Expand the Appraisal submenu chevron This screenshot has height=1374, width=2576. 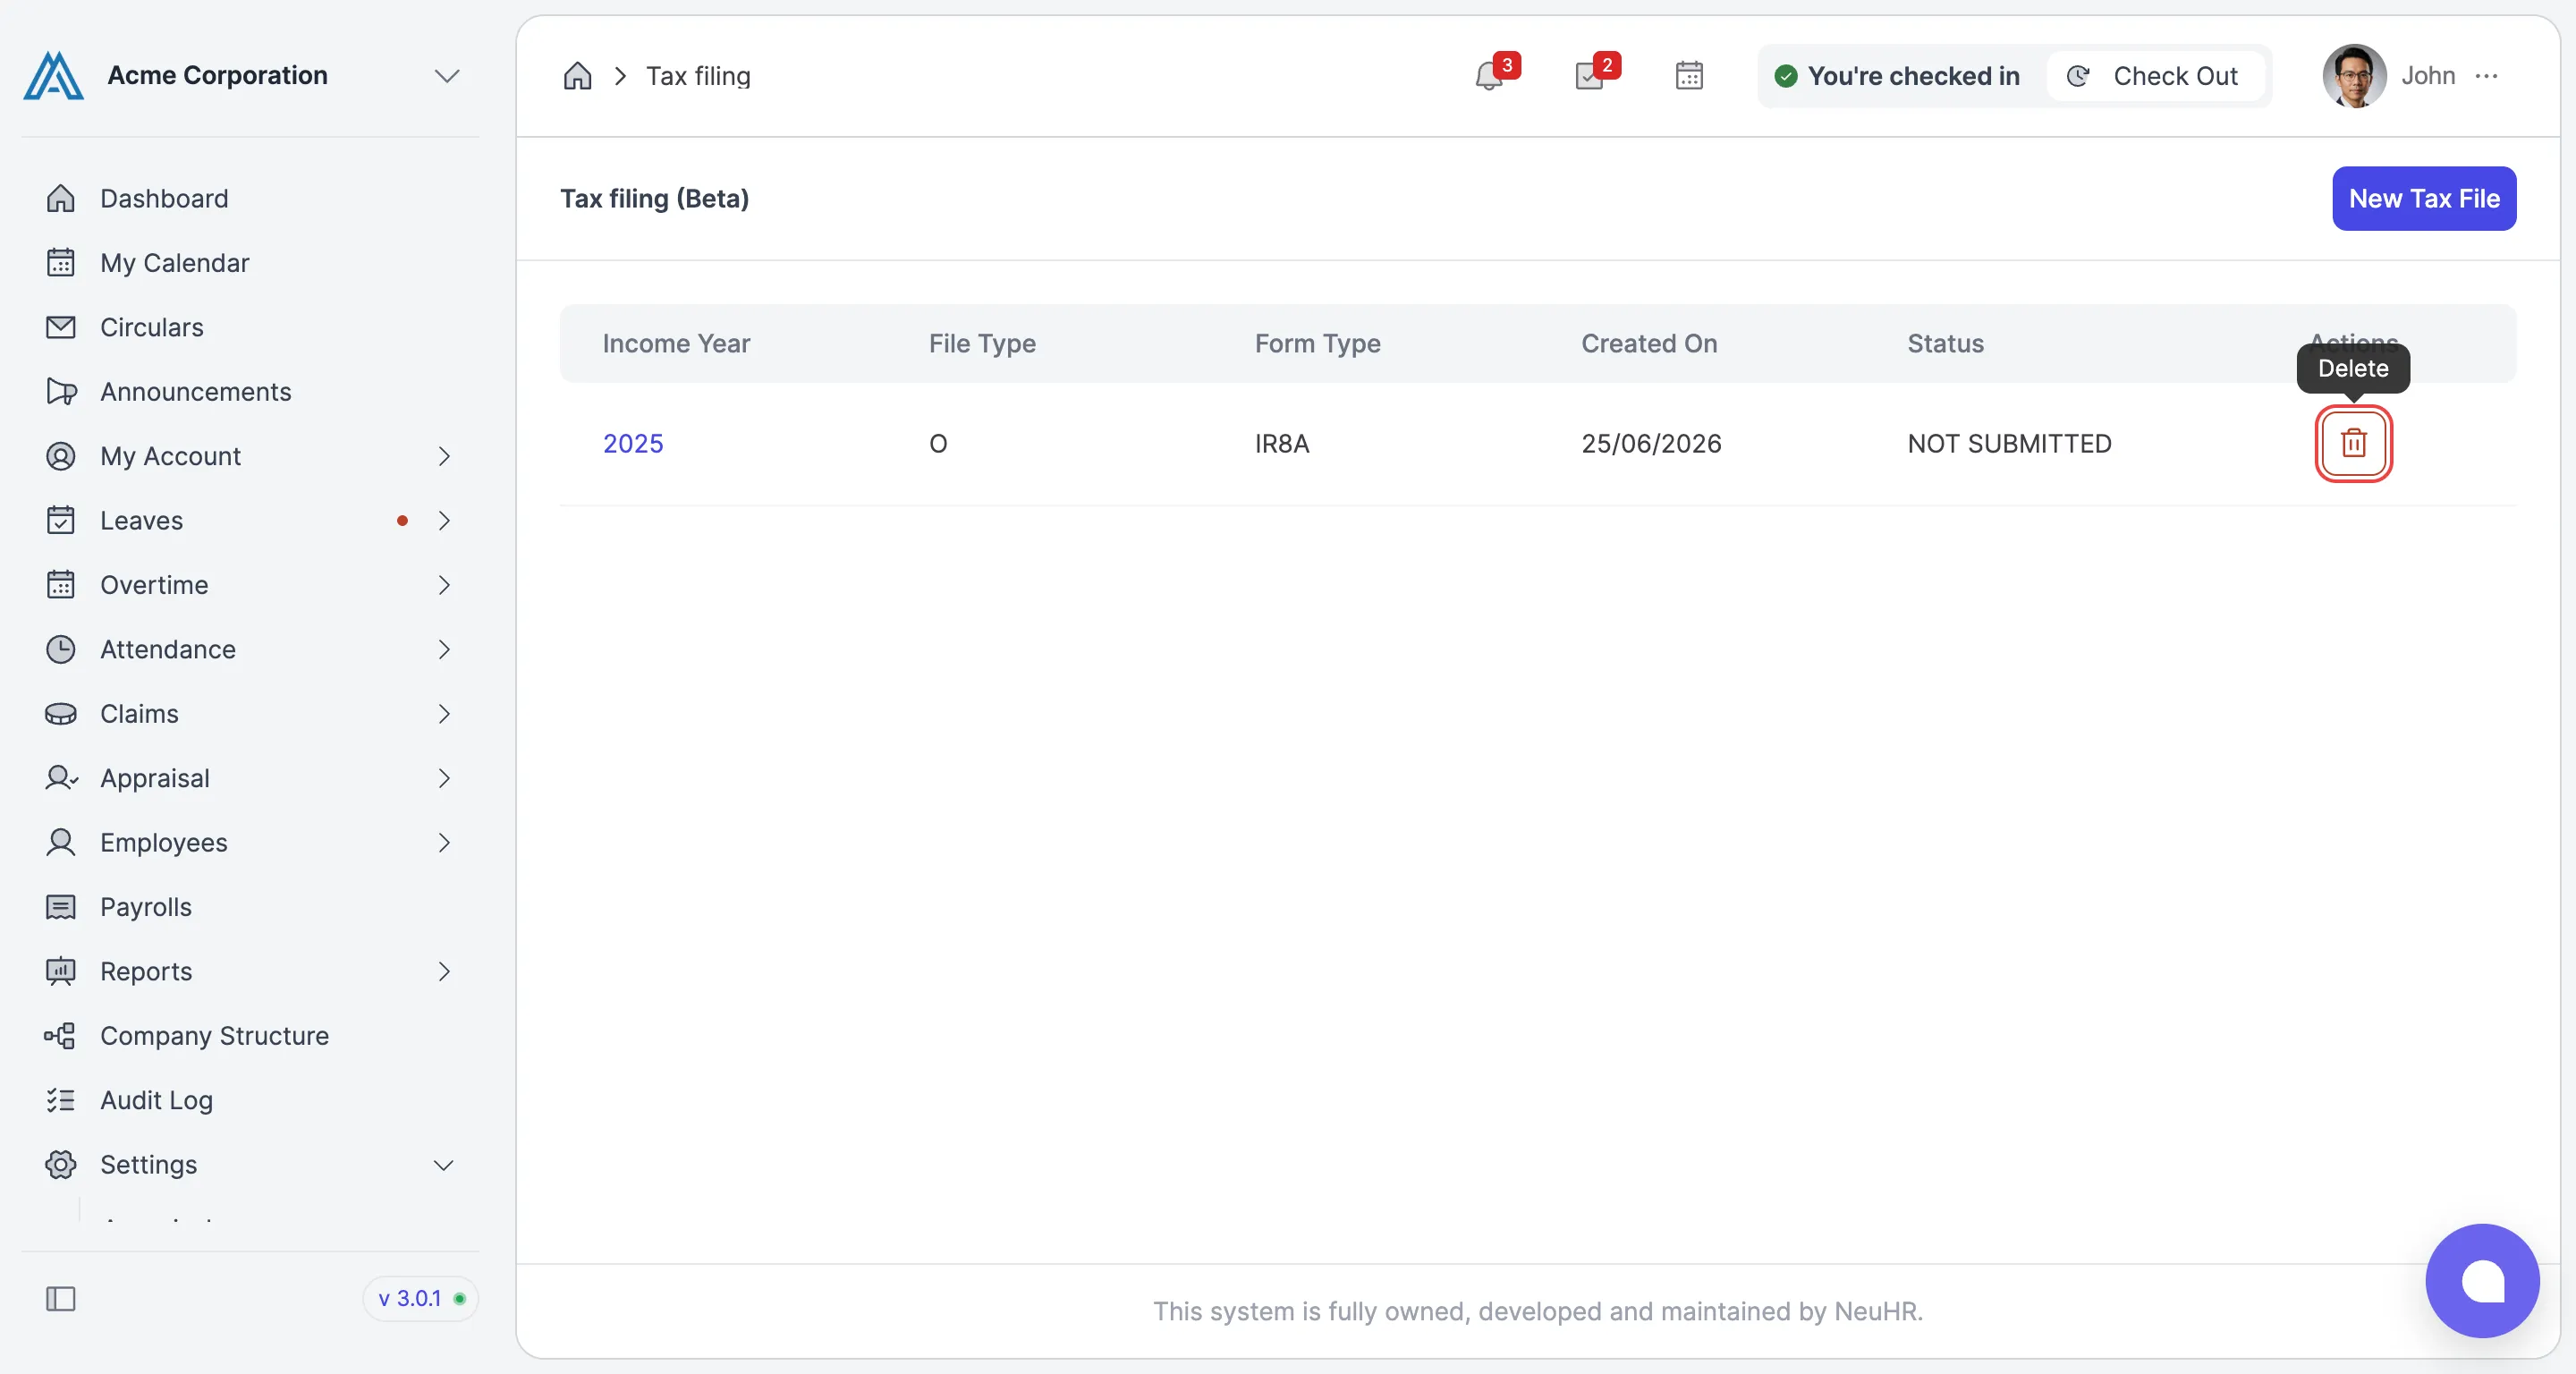click(444, 778)
